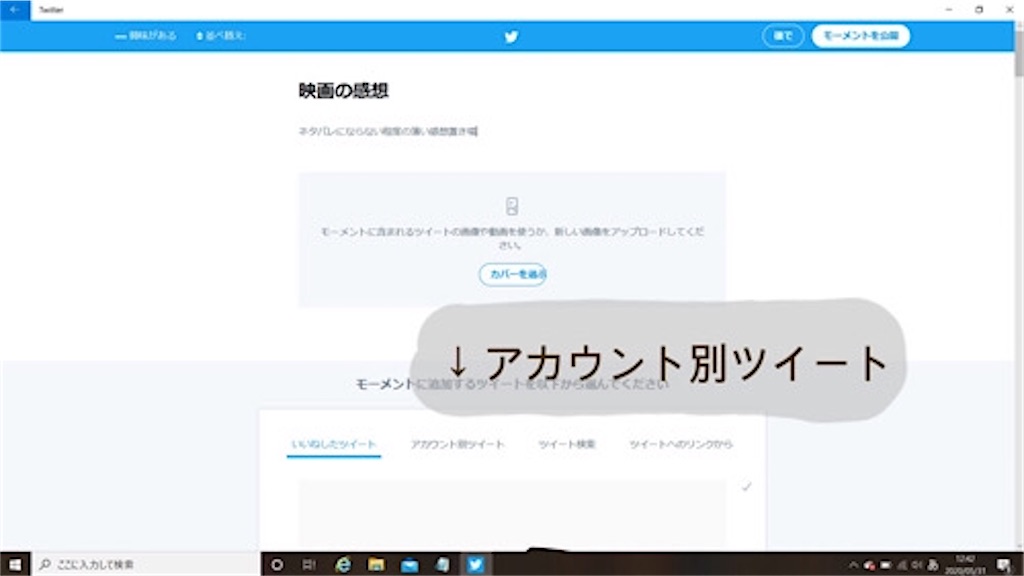Click the cover image placeholder icon
1024x576 pixels.
512,206
